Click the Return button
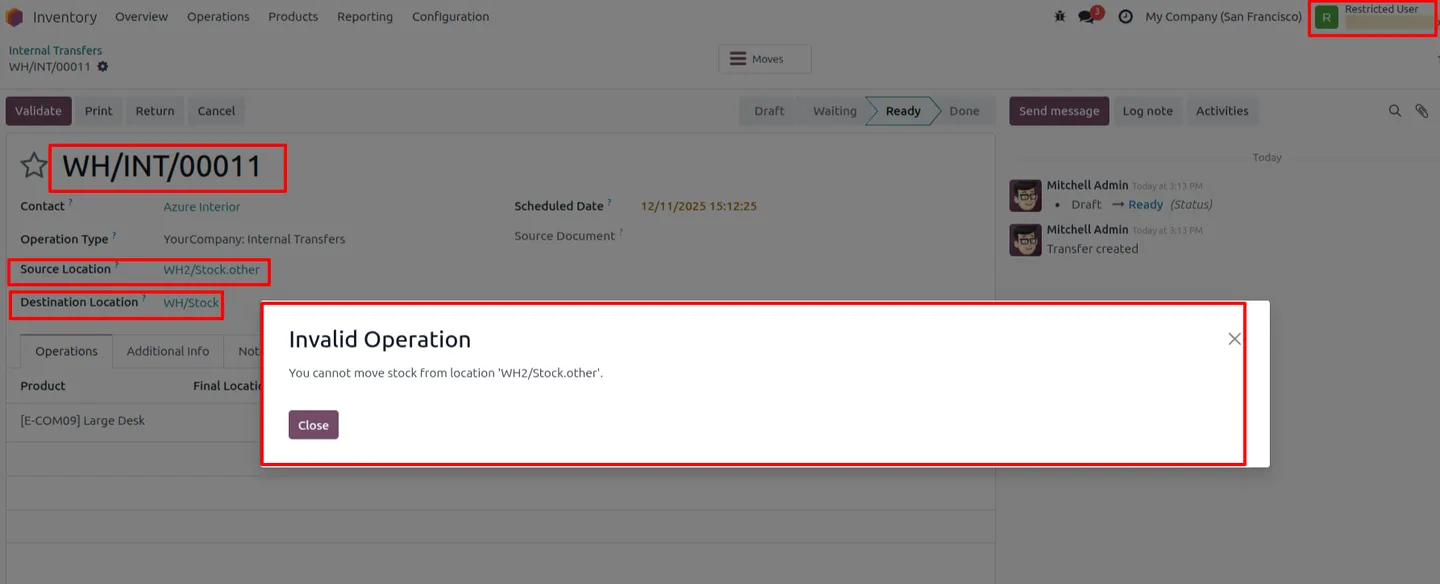 [x=155, y=111]
